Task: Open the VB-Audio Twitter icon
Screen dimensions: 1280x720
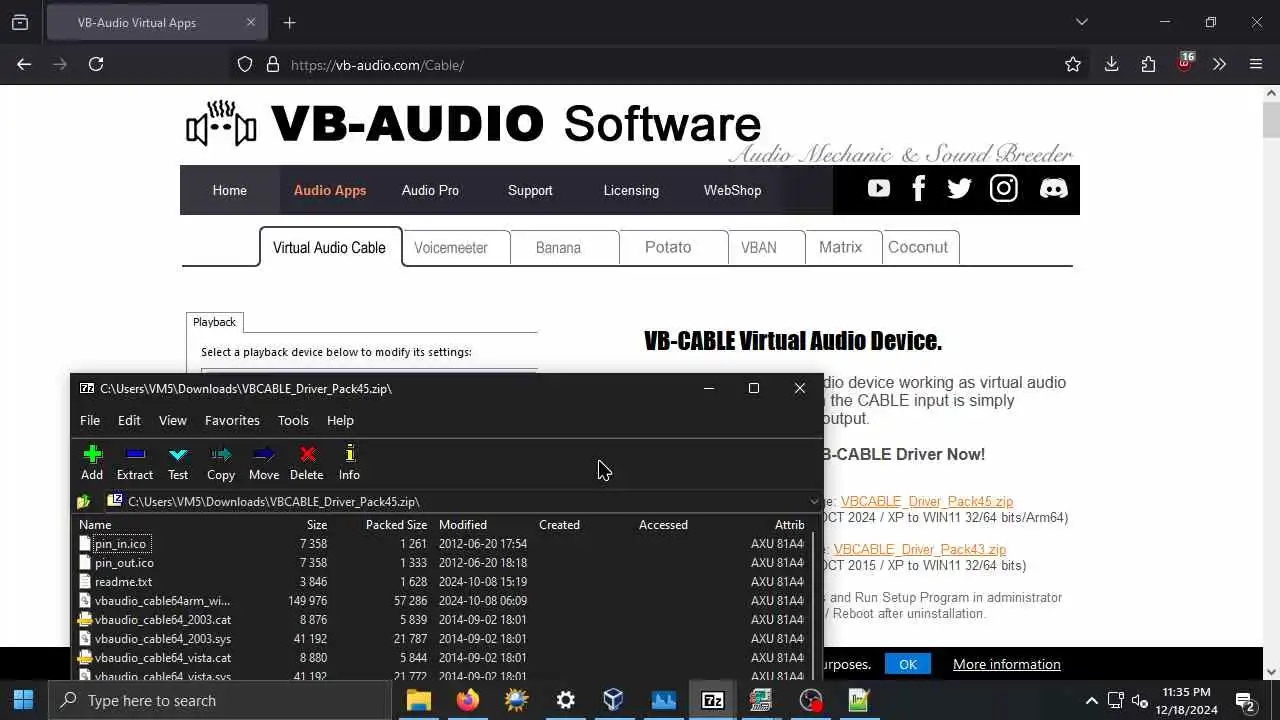Action: [x=959, y=189]
